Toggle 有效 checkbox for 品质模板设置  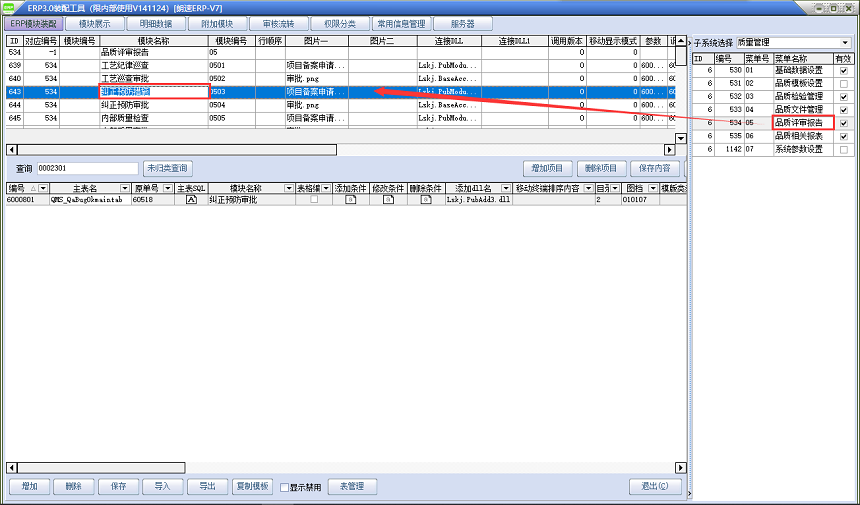click(x=845, y=84)
